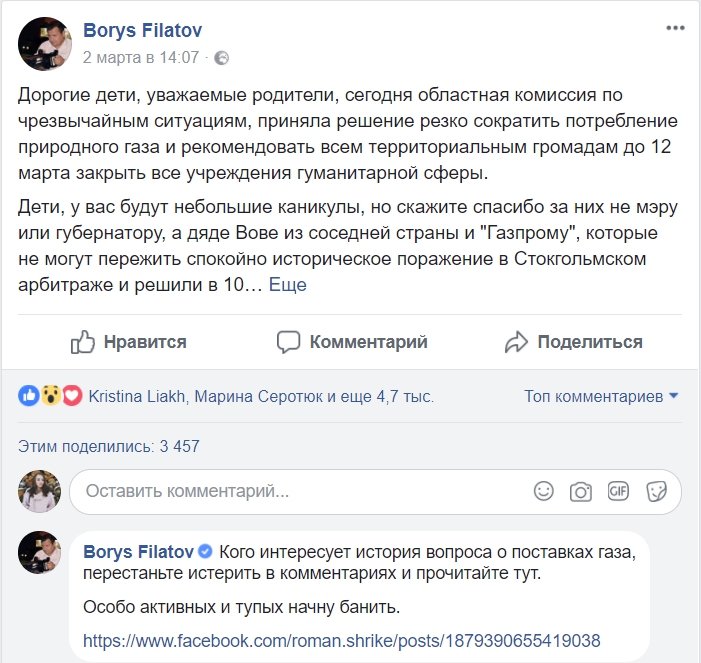Show who shared via Этим поделились: 3 457
The image size is (701, 663).
pos(110,446)
